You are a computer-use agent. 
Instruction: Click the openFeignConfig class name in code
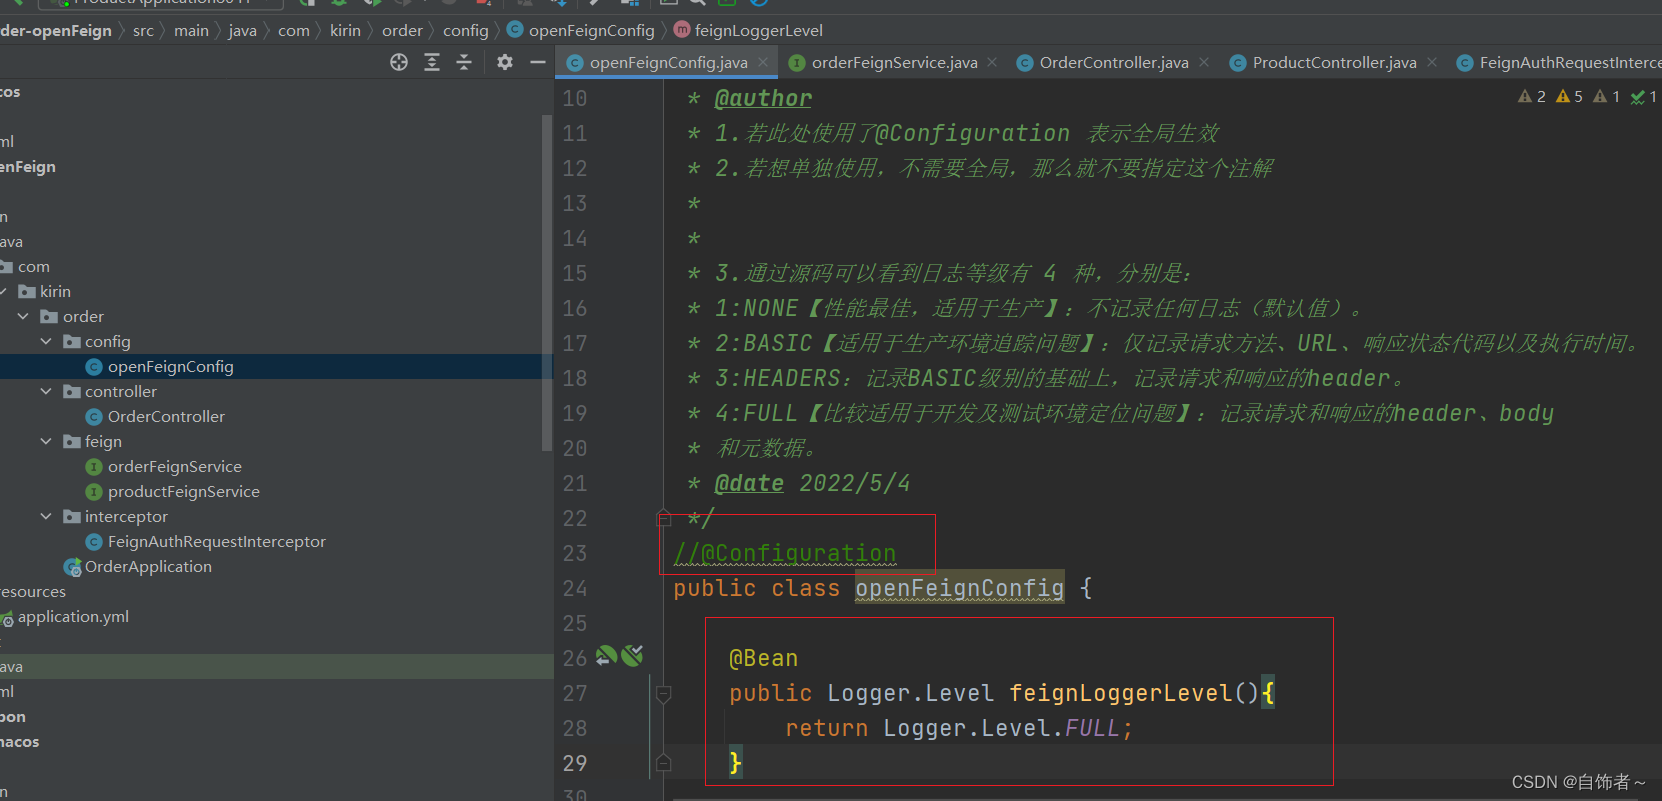tap(959, 588)
